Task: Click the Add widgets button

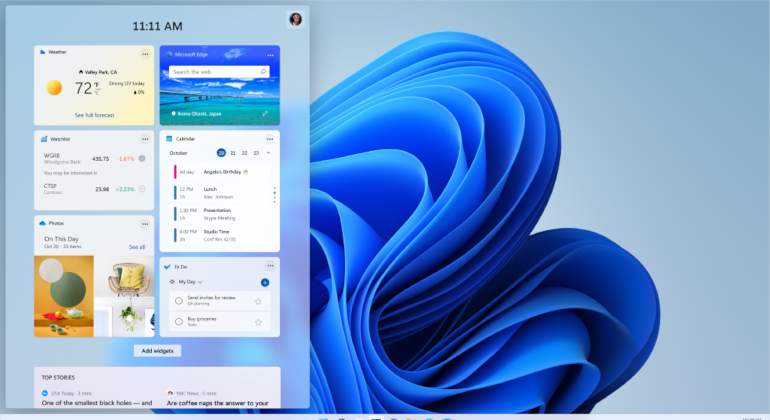Action: coord(158,351)
